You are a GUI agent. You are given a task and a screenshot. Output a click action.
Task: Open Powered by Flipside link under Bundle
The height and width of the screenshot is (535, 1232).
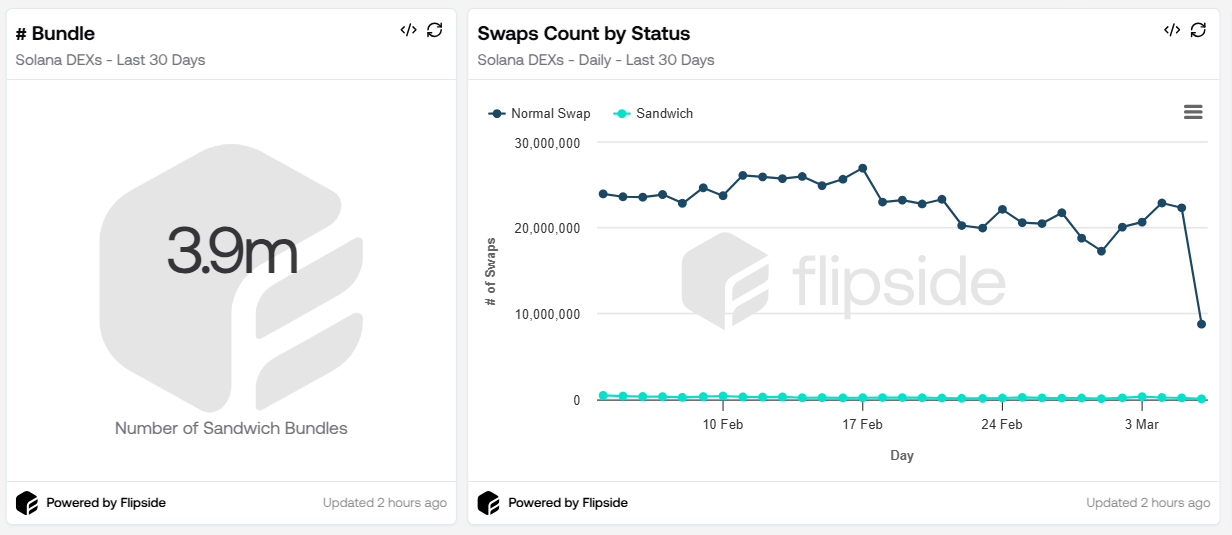[x=106, y=503]
